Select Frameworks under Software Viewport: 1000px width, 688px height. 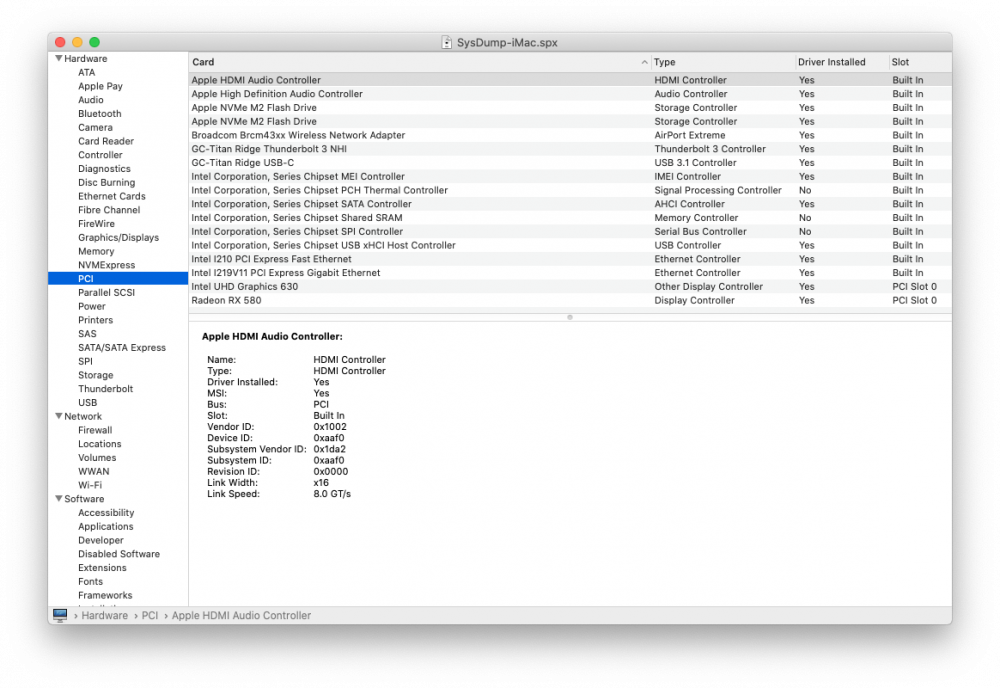[105, 595]
